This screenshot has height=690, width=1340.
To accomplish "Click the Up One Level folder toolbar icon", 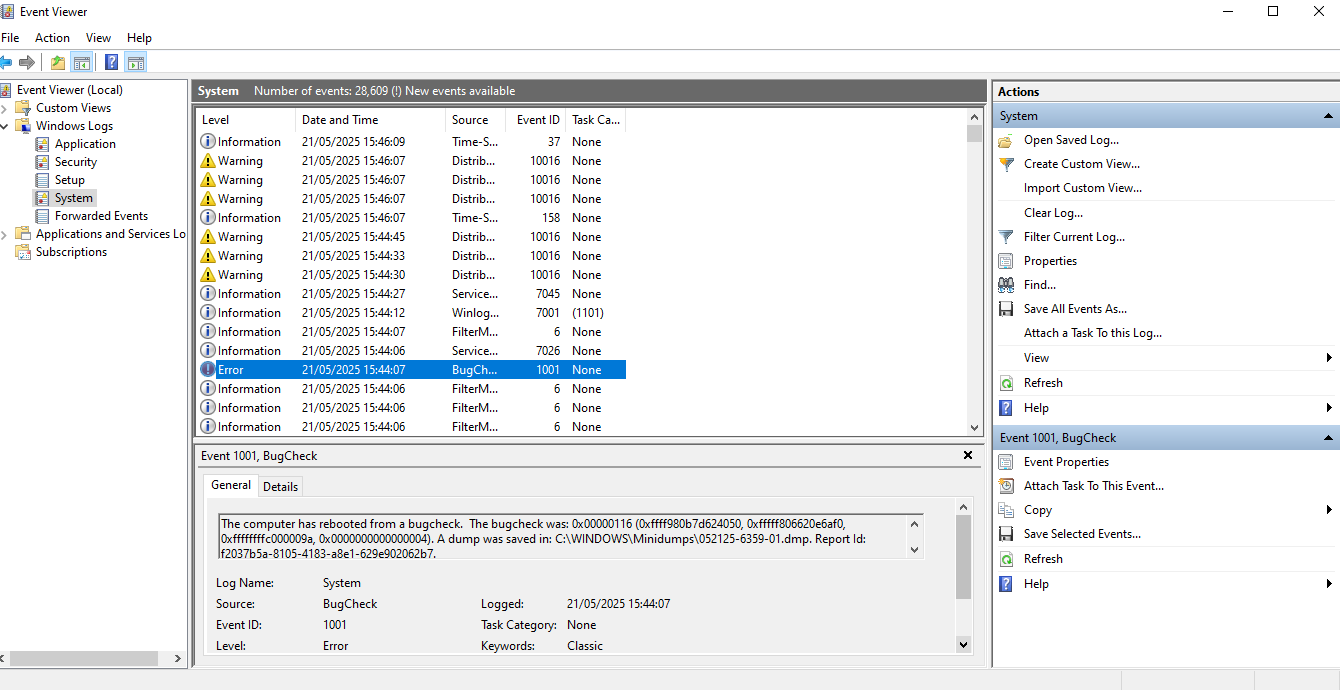I will coord(58,62).
